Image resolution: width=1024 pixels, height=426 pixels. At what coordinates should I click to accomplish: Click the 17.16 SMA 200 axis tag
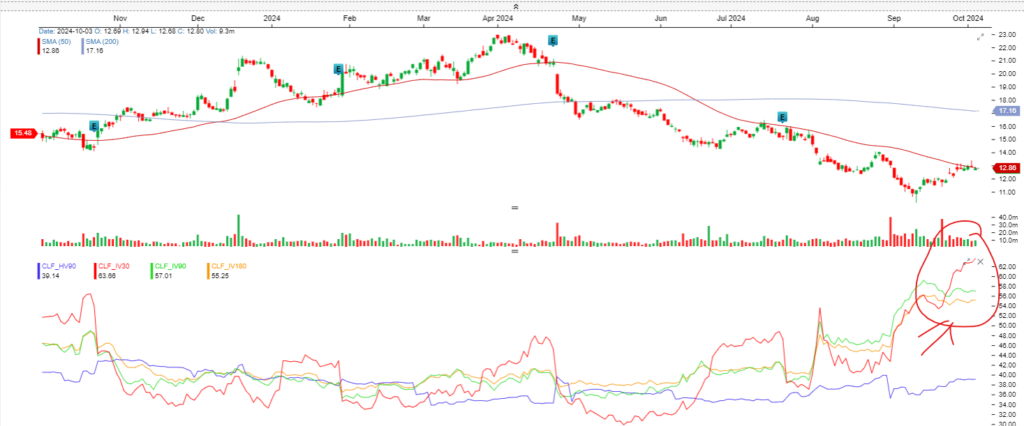(x=1004, y=112)
